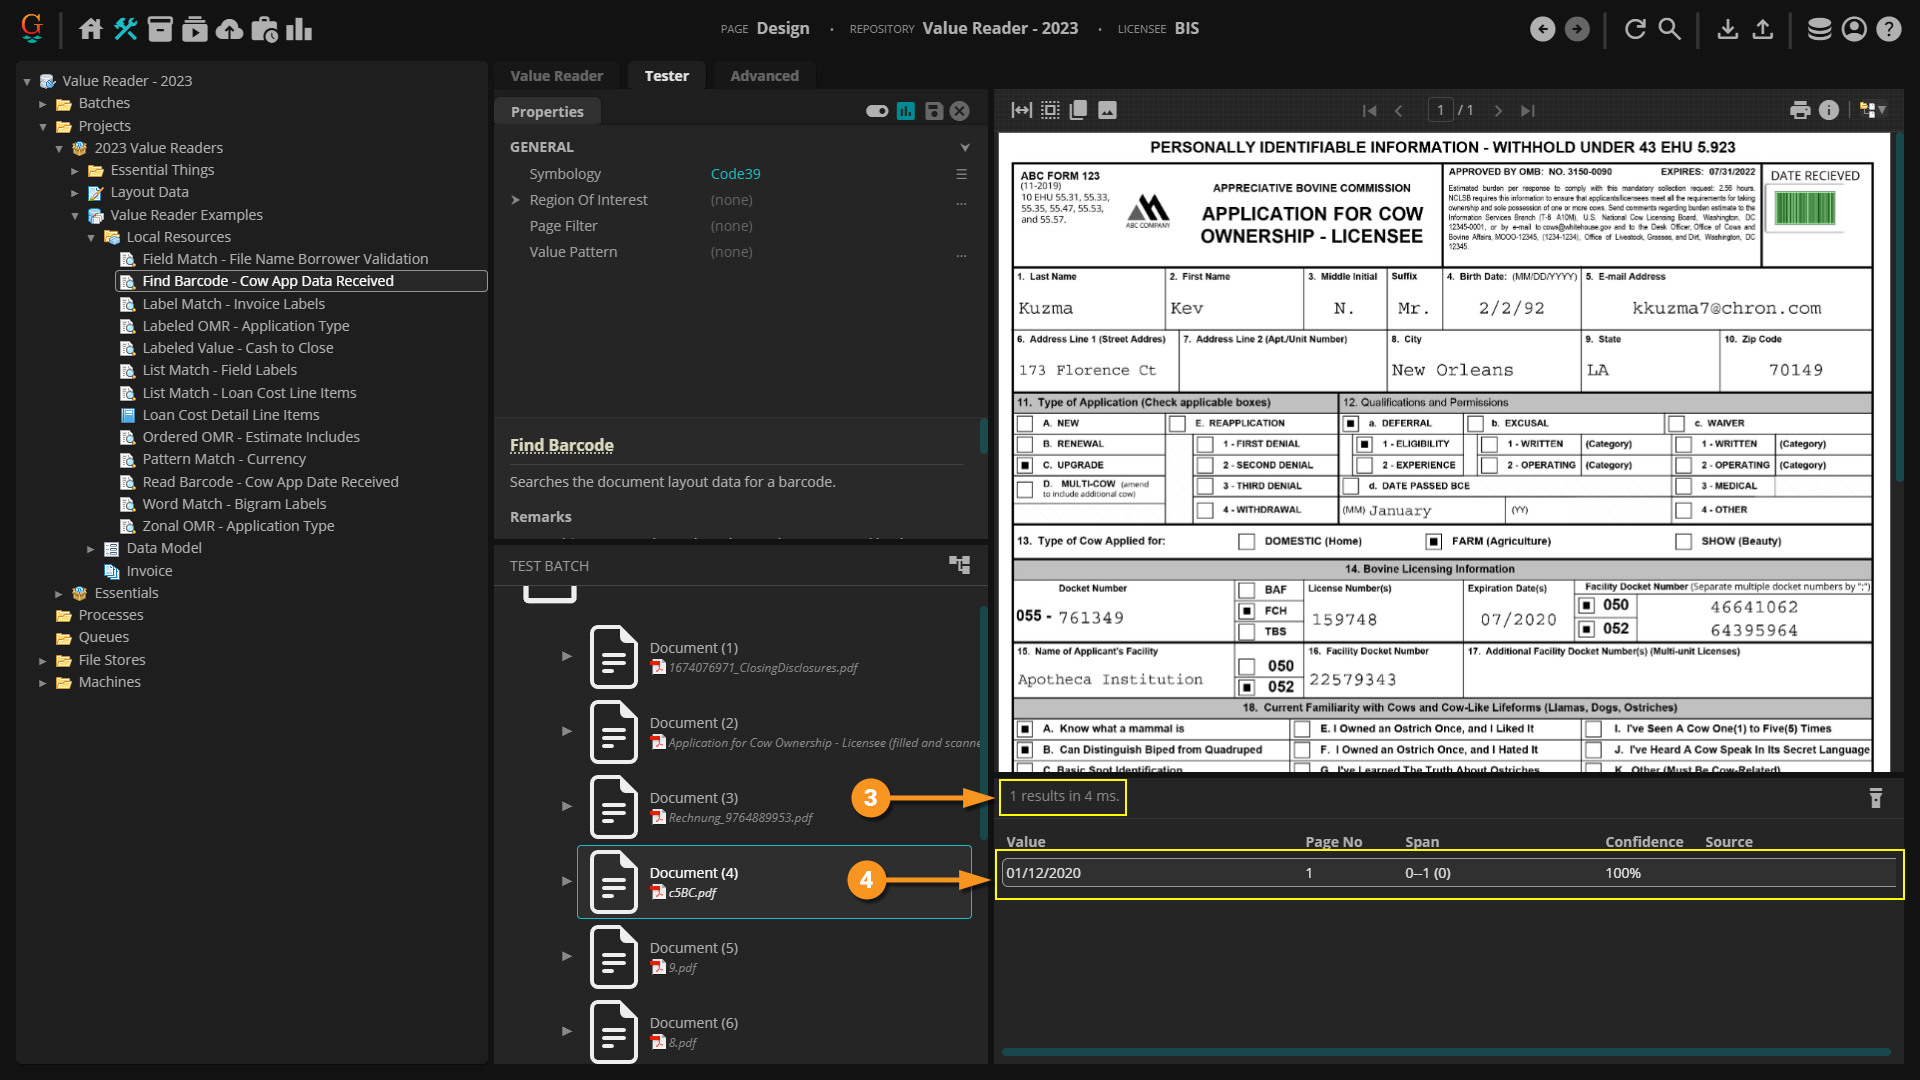
Task: Open the cloud upload icon
Action: [229, 29]
